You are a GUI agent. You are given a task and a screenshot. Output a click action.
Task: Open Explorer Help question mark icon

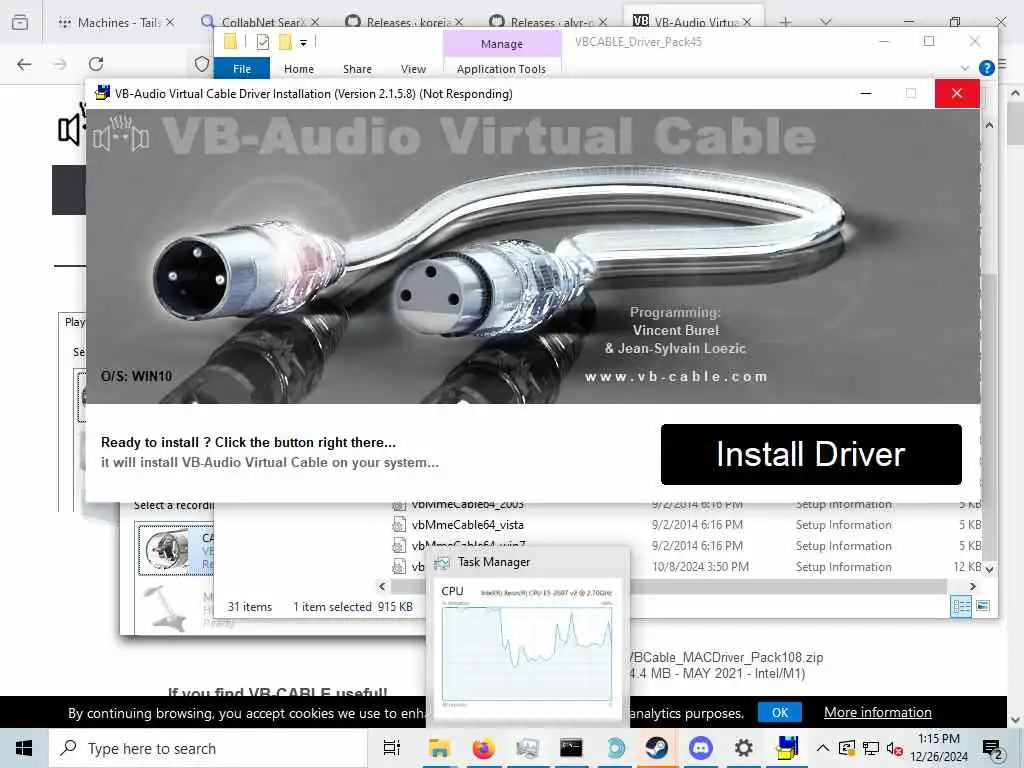tap(986, 68)
